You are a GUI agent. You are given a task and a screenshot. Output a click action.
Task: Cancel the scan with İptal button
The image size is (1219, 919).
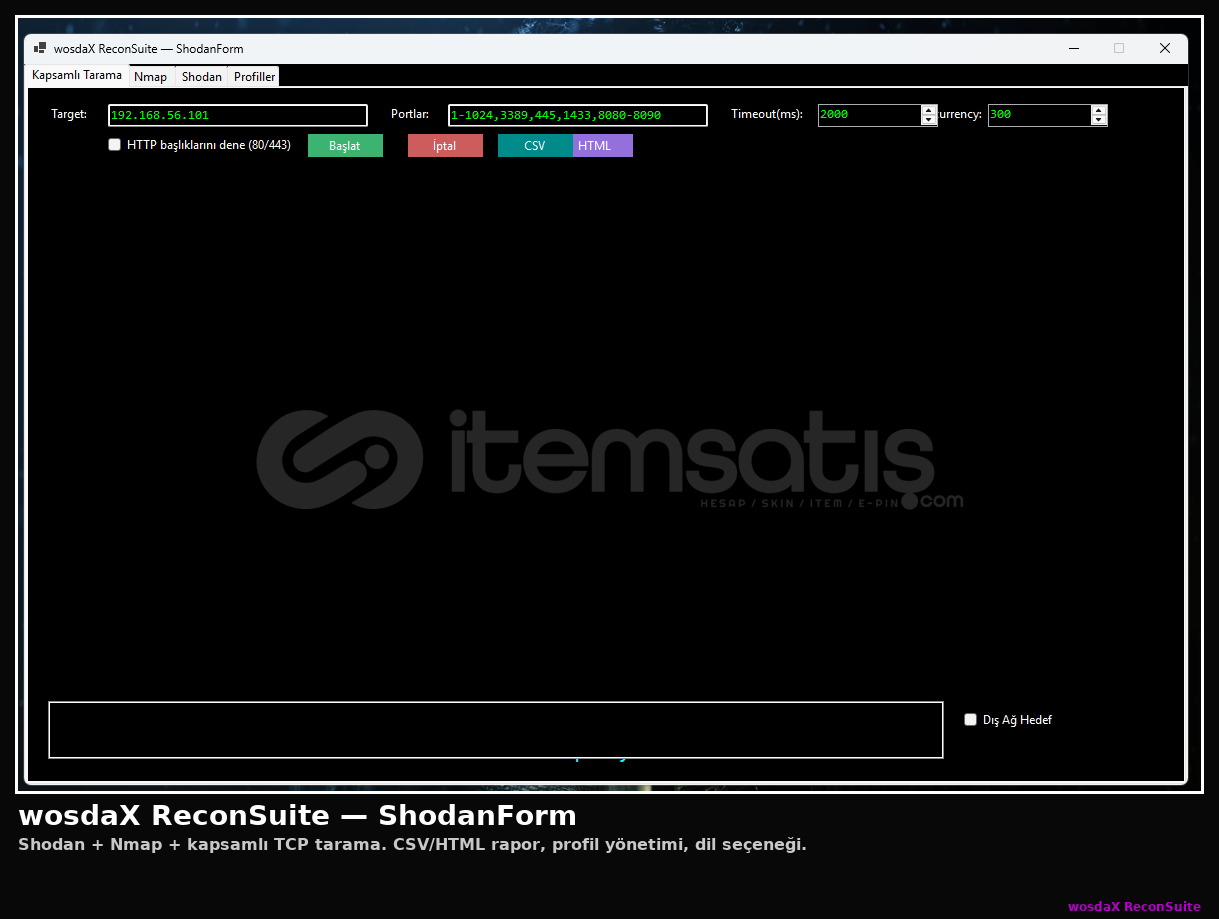pyautogui.click(x=445, y=146)
